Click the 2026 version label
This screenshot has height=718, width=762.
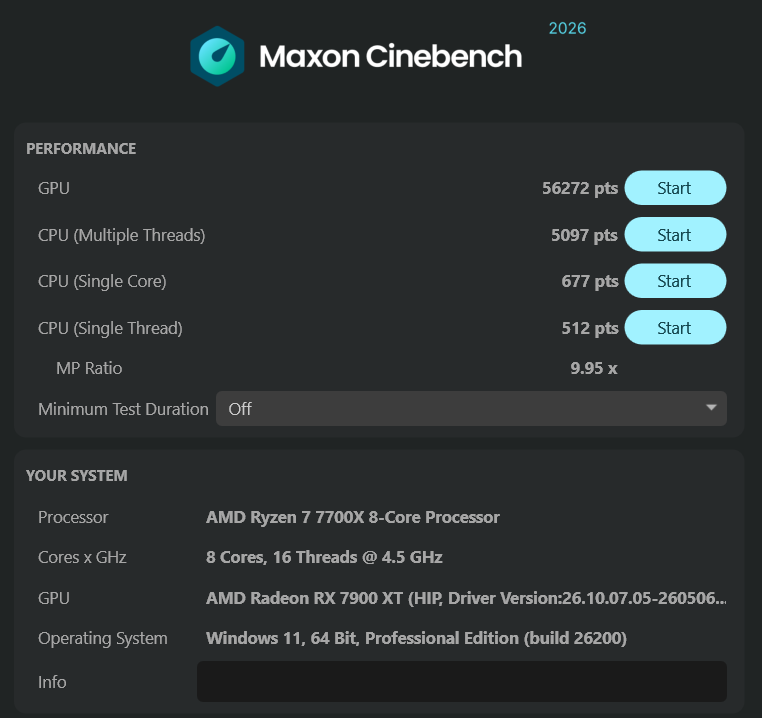pyautogui.click(x=567, y=28)
